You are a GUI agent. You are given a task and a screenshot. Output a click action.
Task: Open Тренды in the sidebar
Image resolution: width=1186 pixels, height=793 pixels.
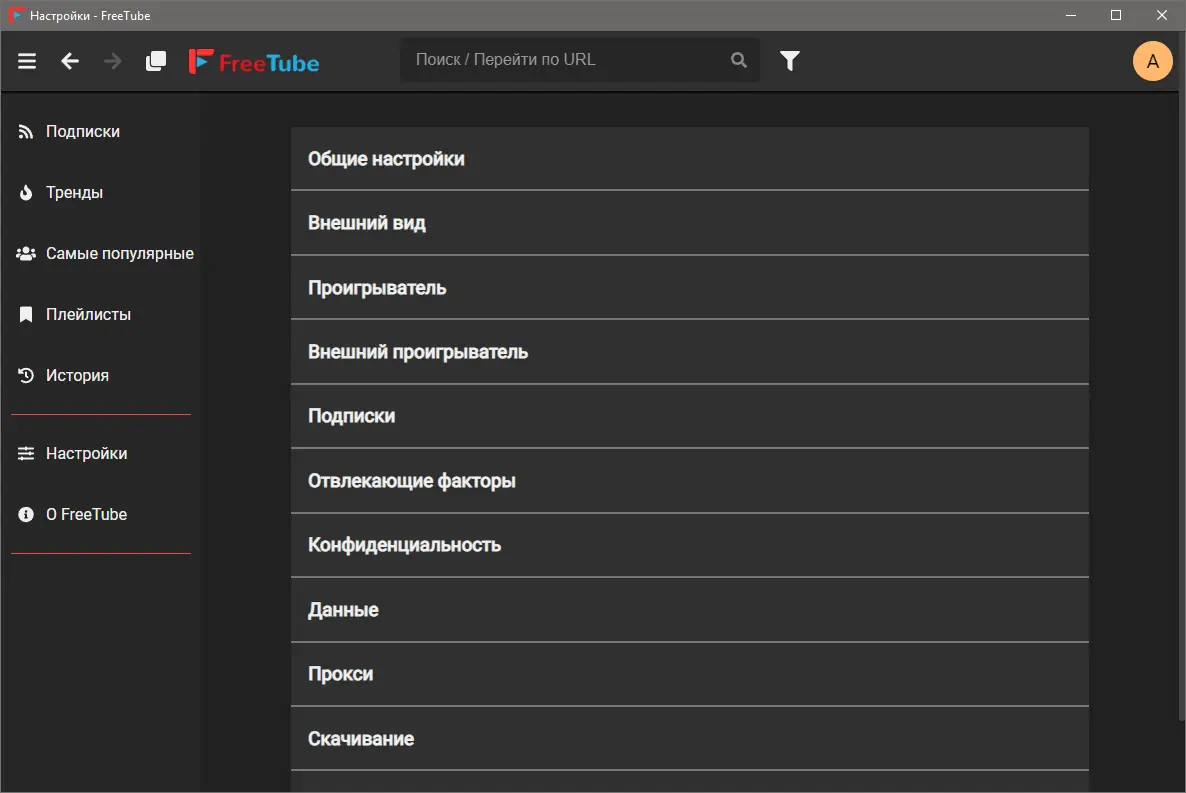(x=74, y=193)
